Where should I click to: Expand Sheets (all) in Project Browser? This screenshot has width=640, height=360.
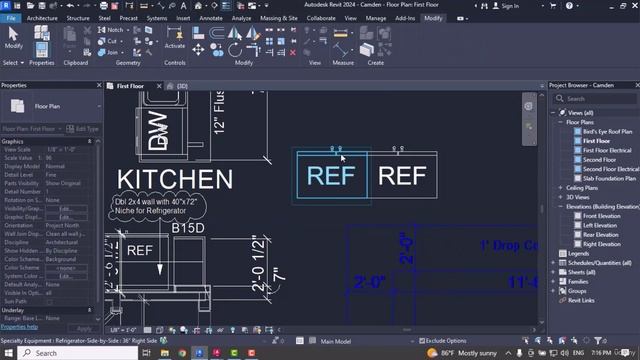point(553,272)
